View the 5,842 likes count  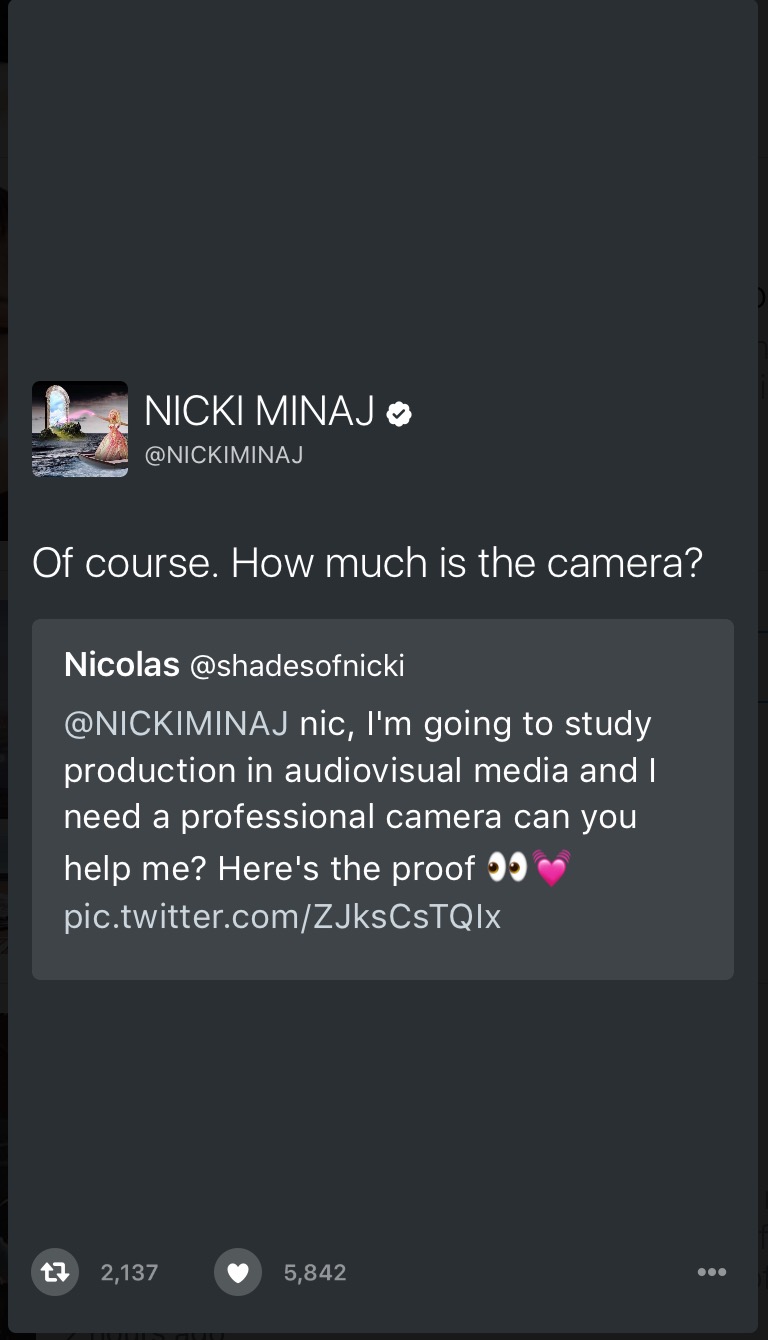coord(315,1273)
